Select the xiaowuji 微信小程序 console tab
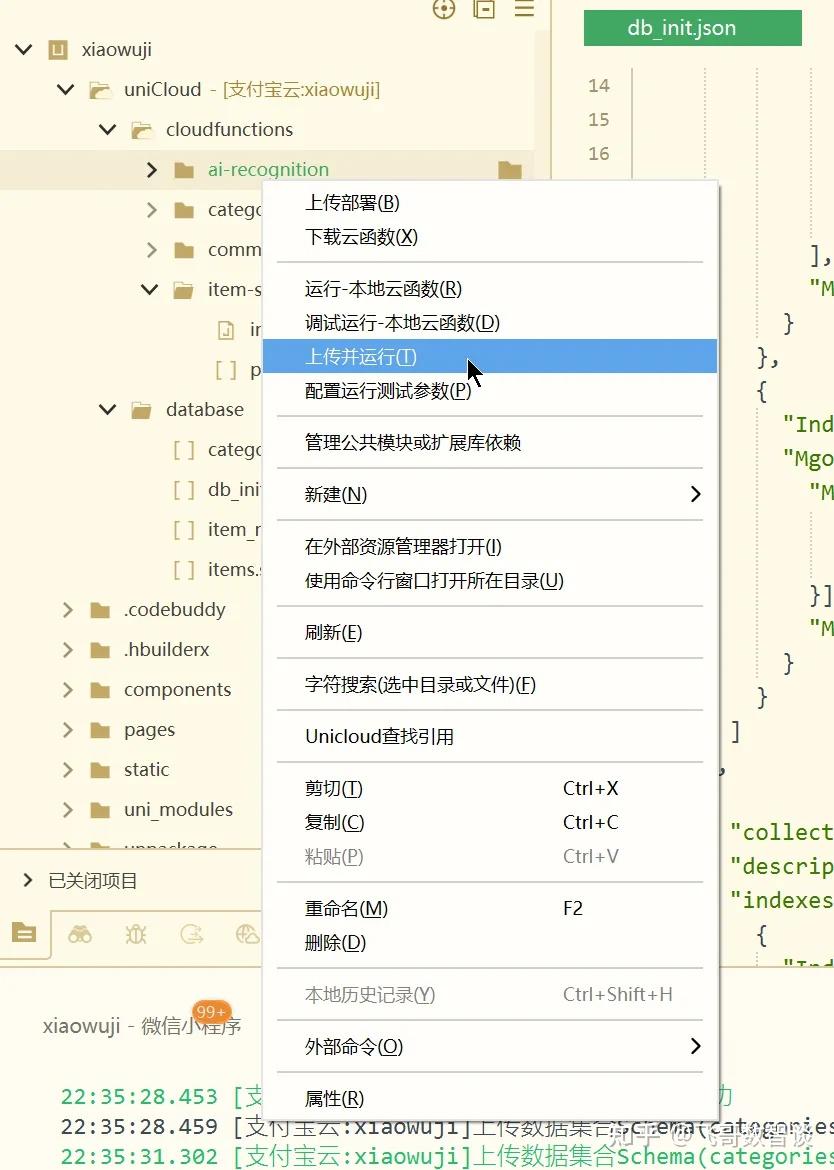834x1170 pixels. point(141,1026)
